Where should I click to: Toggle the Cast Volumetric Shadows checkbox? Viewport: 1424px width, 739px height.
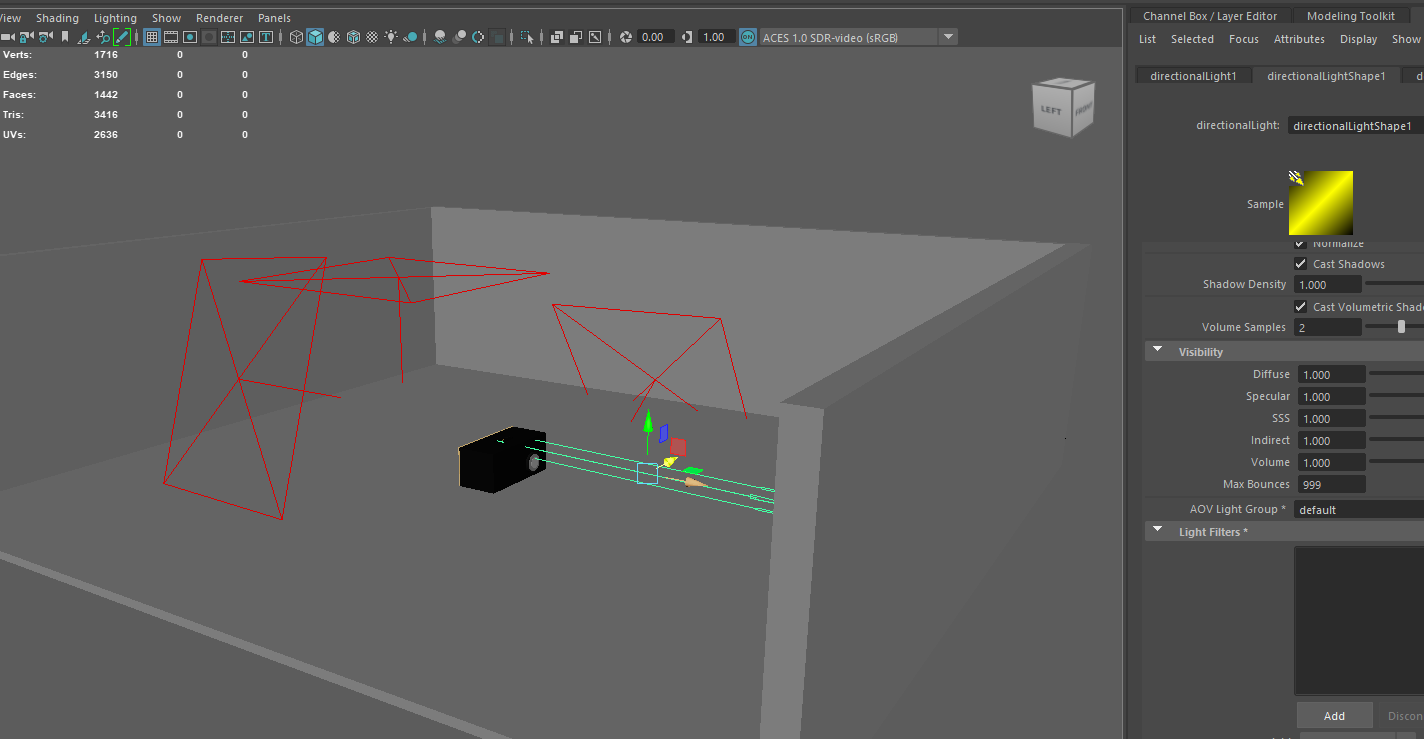(1300, 307)
